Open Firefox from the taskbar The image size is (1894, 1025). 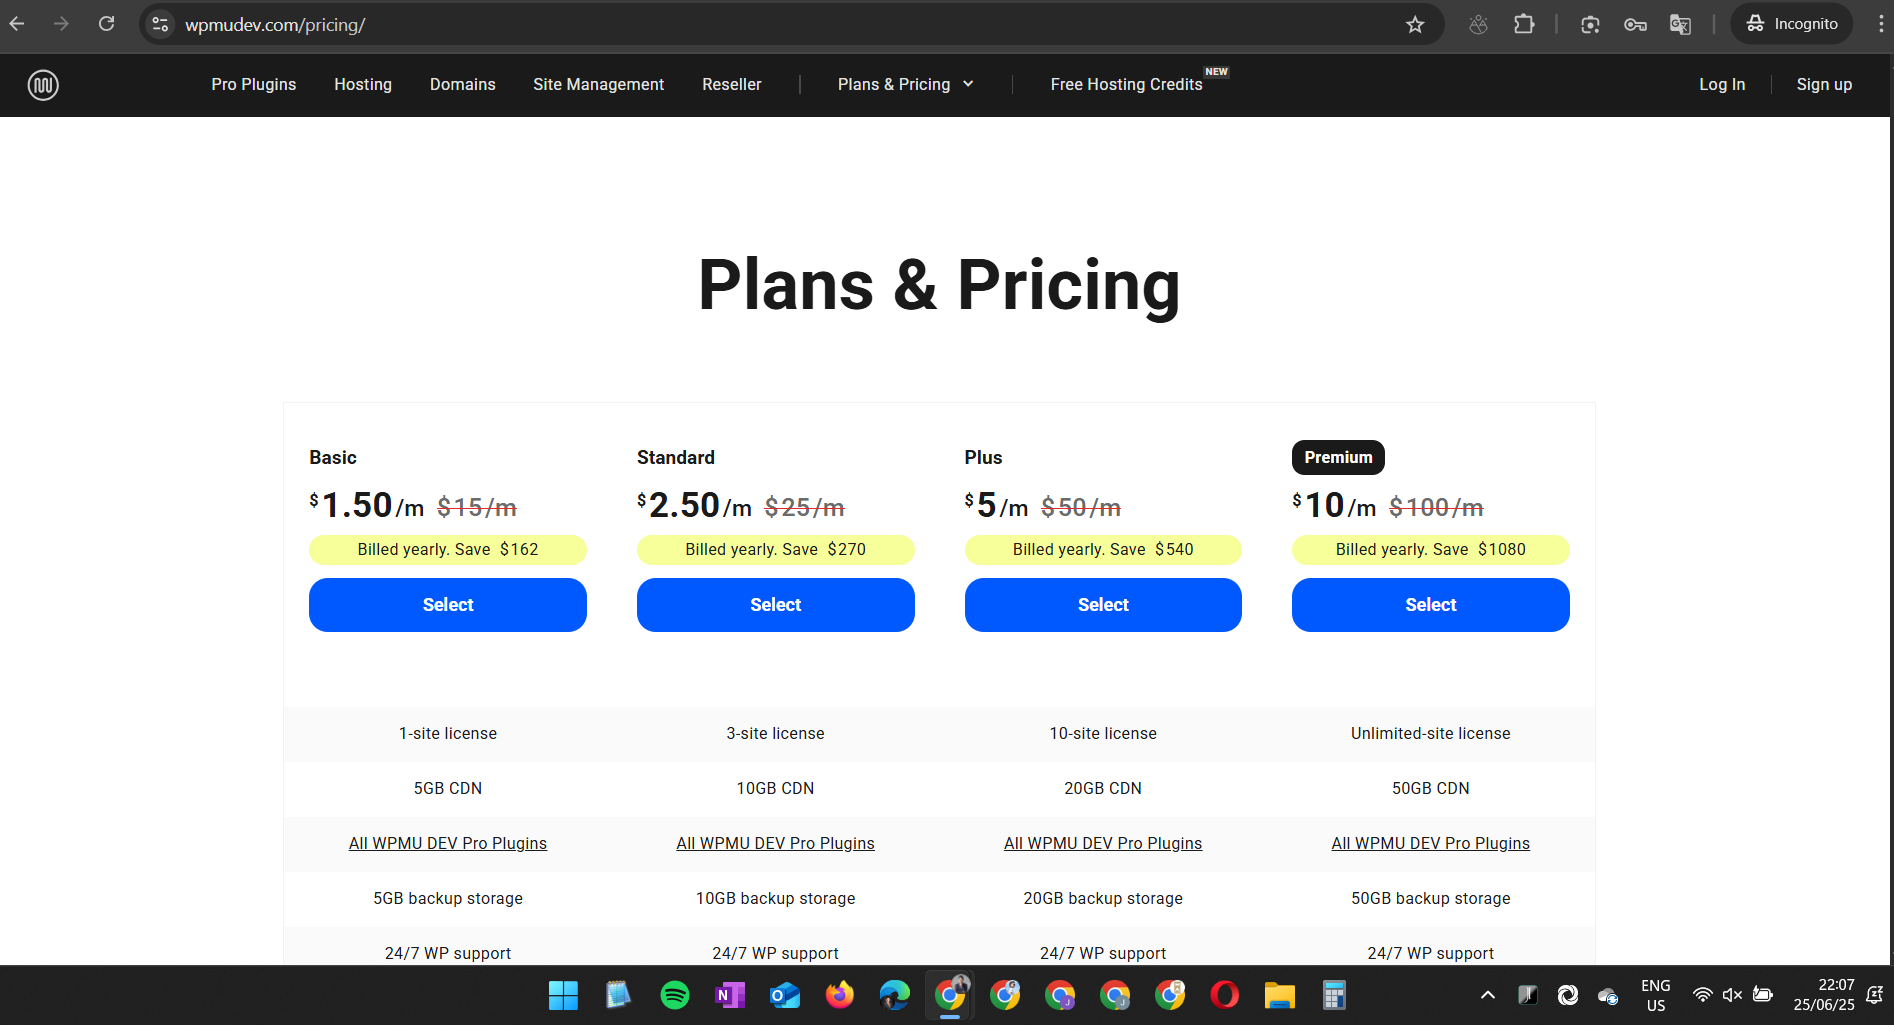[x=840, y=995]
